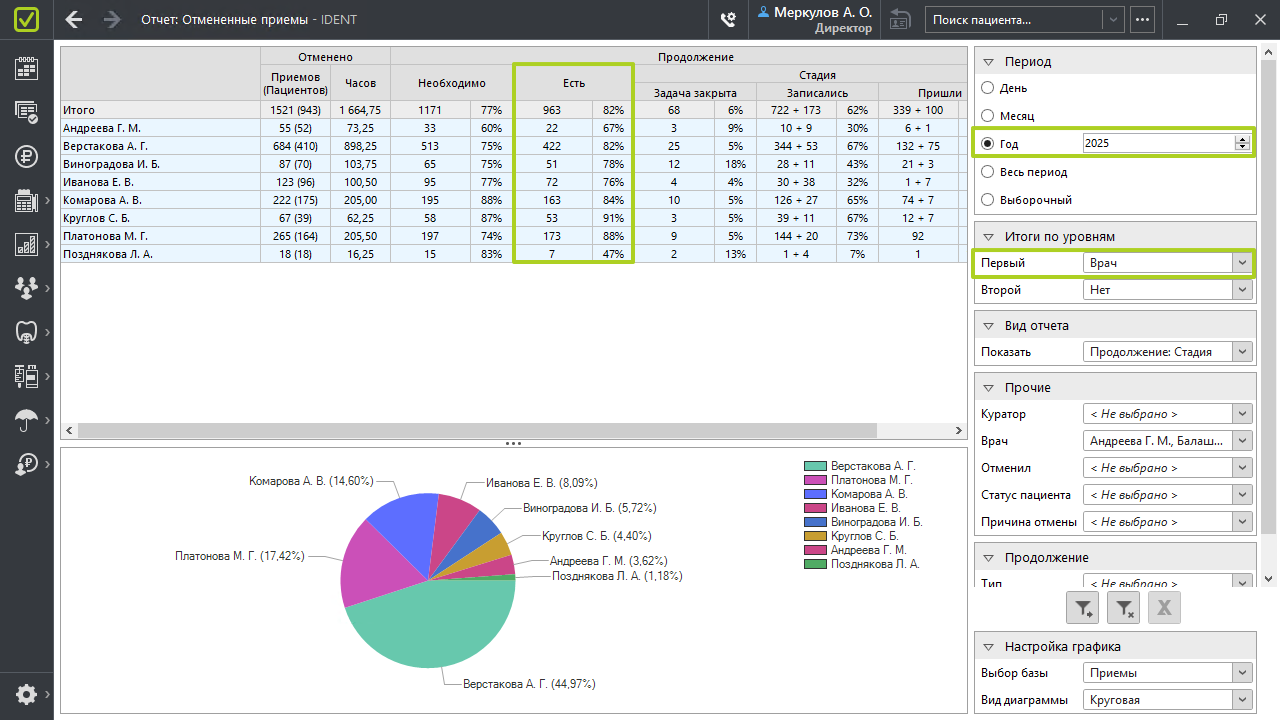Click the three-dots more button
This screenshot has height=720, width=1280.
pos(1142,19)
